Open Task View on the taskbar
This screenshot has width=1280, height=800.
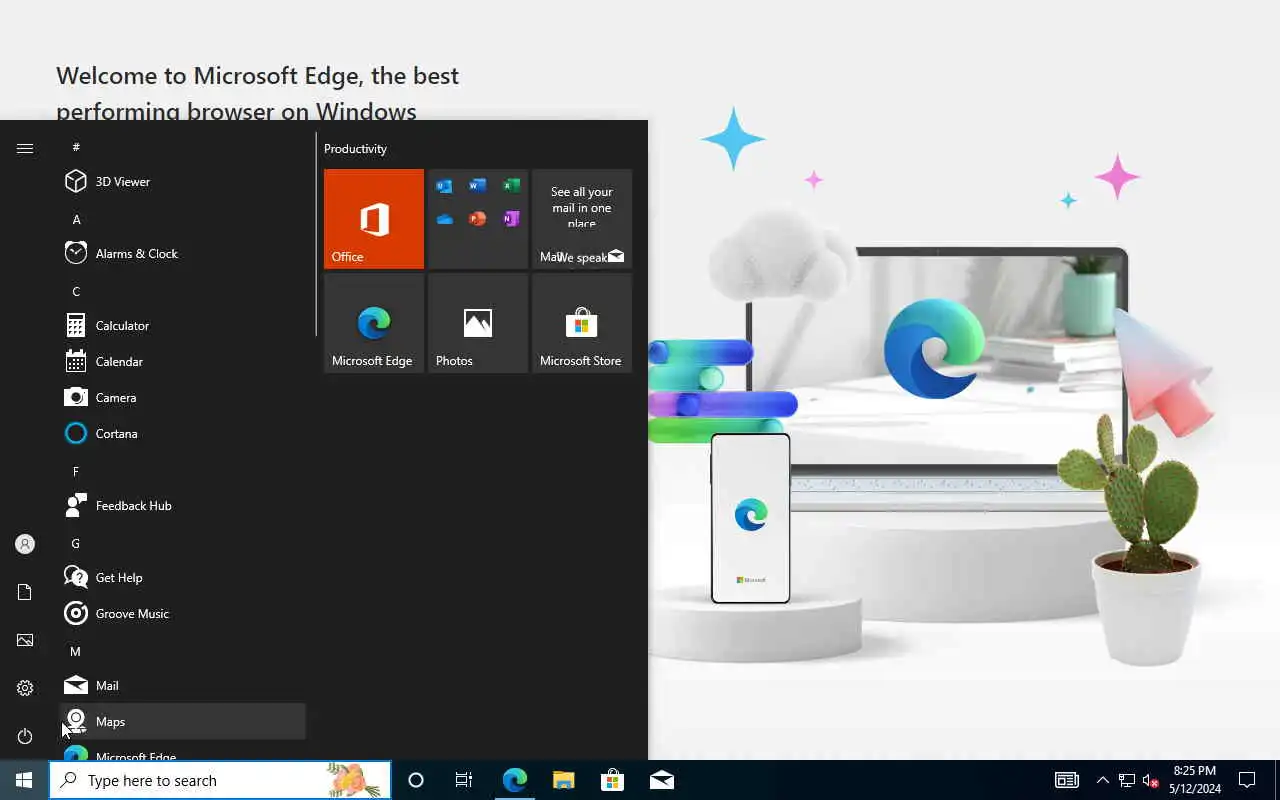(464, 780)
